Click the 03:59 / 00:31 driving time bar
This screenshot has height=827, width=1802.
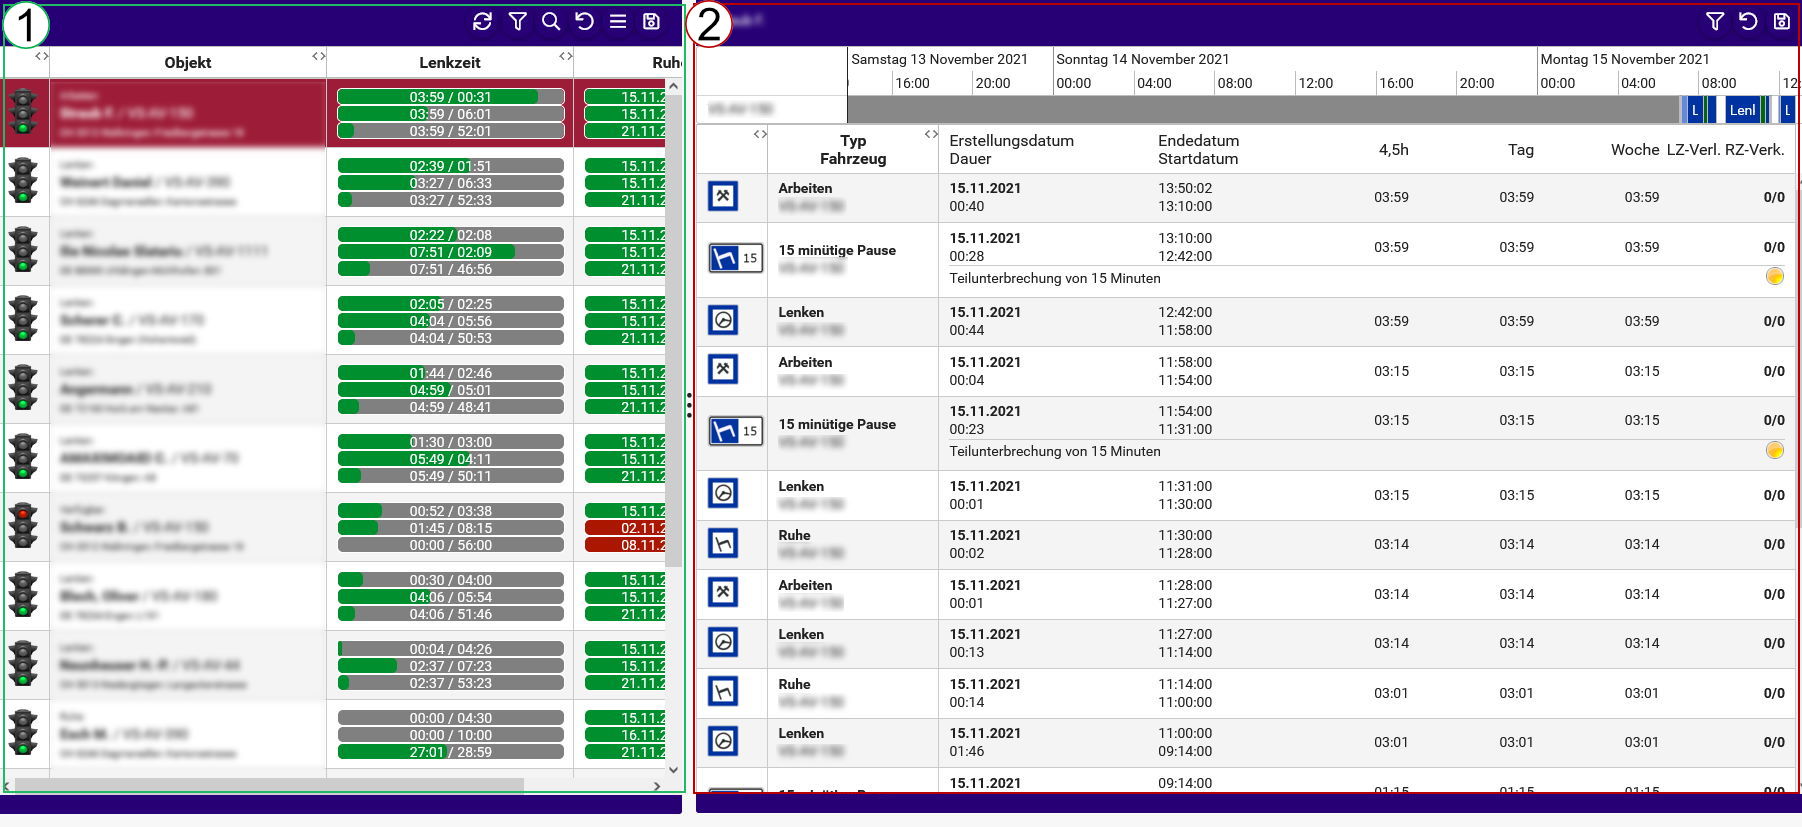click(451, 97)
